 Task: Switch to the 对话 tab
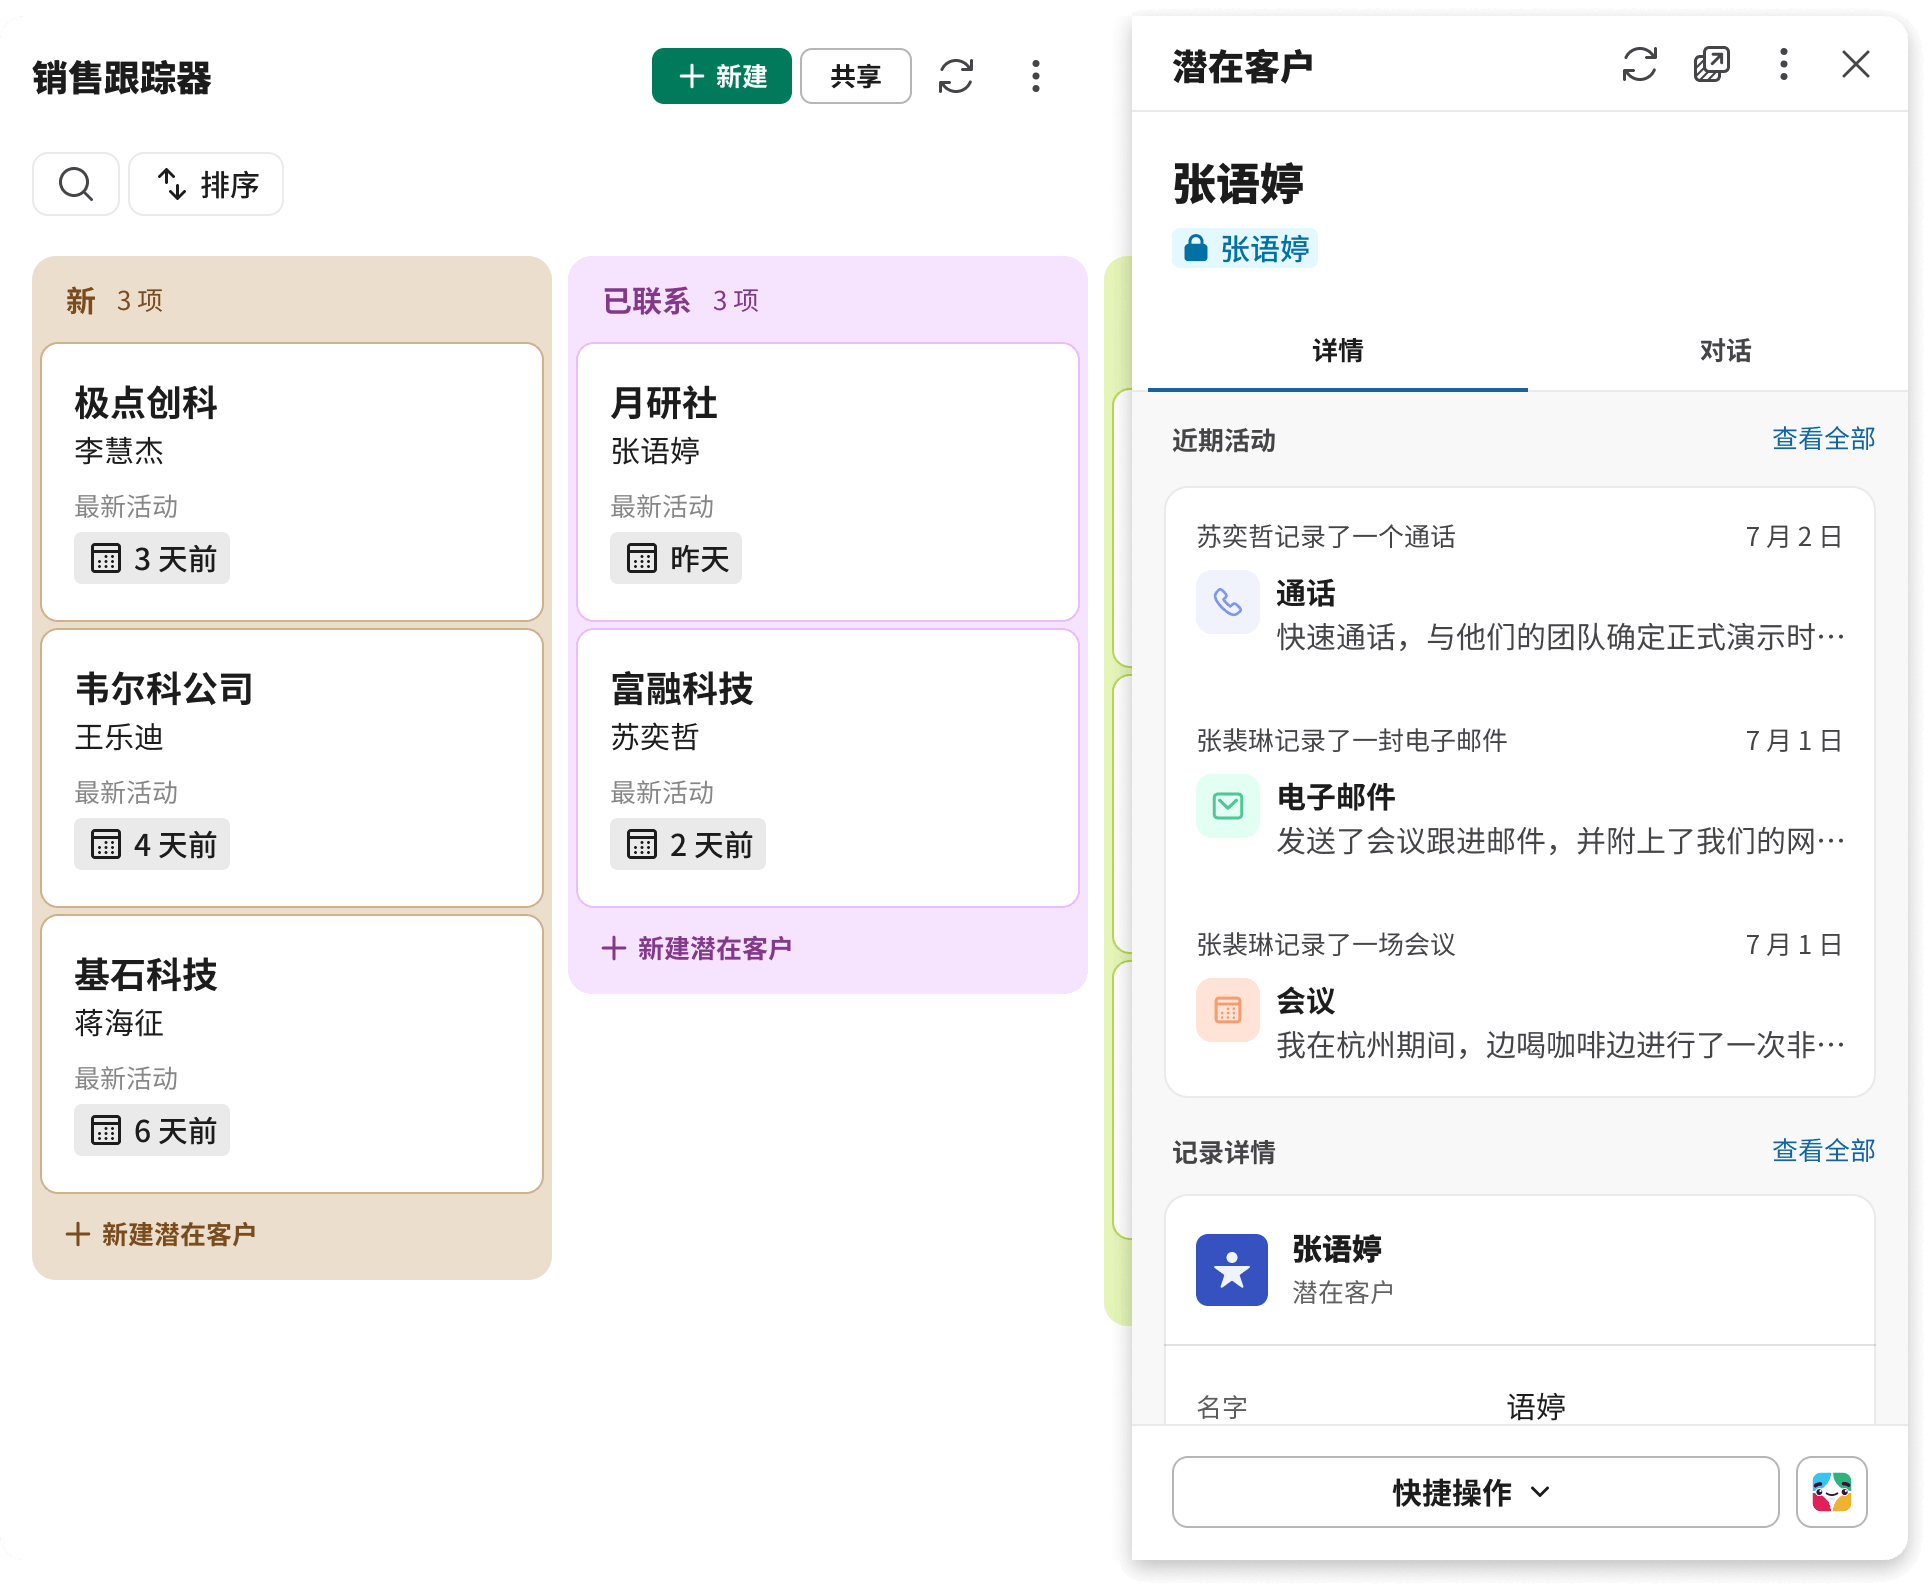1725,351
